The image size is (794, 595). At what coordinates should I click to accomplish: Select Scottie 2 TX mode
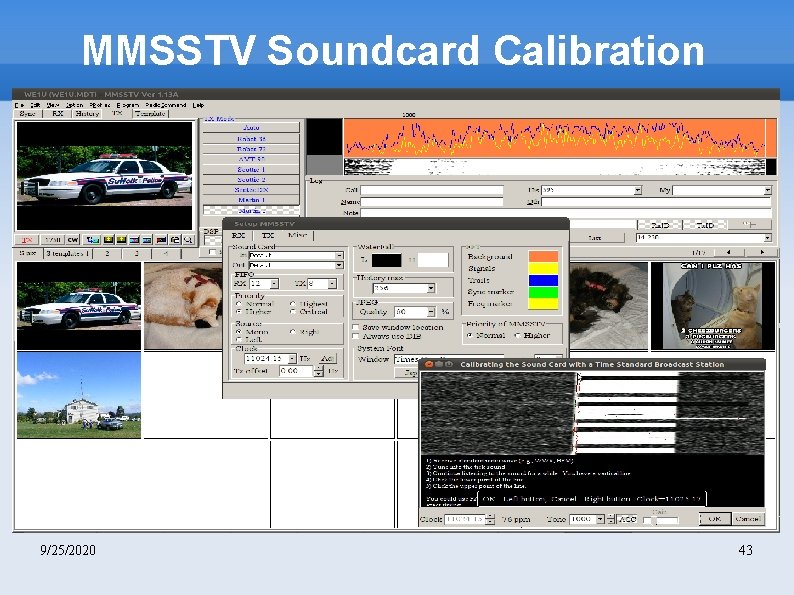pos(251,179)
